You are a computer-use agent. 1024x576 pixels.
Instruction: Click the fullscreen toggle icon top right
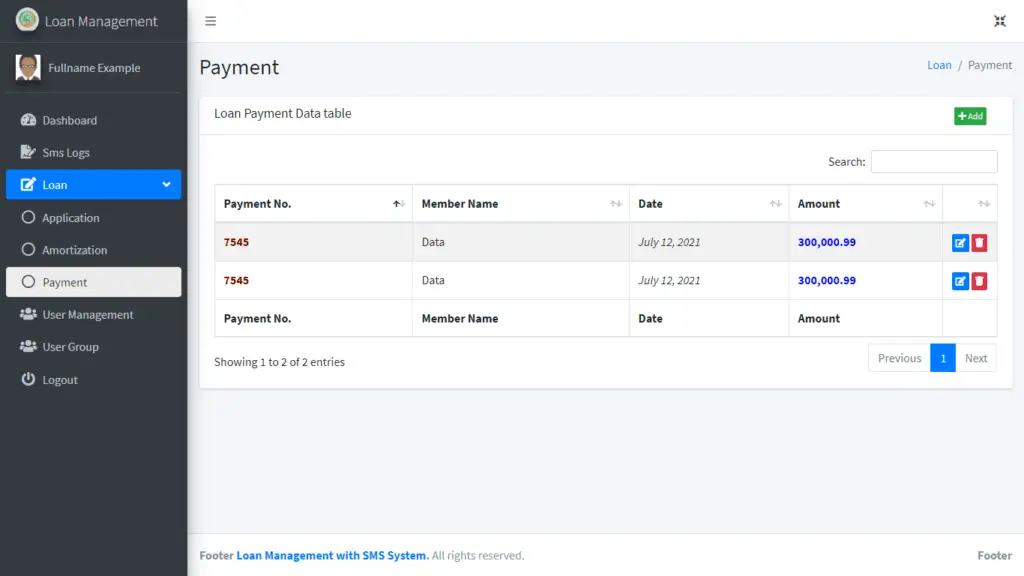coord(999,20)
